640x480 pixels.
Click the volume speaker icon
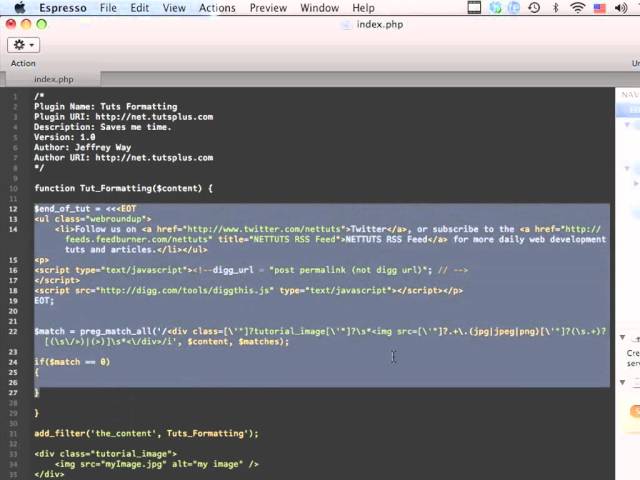coord(620,7)
